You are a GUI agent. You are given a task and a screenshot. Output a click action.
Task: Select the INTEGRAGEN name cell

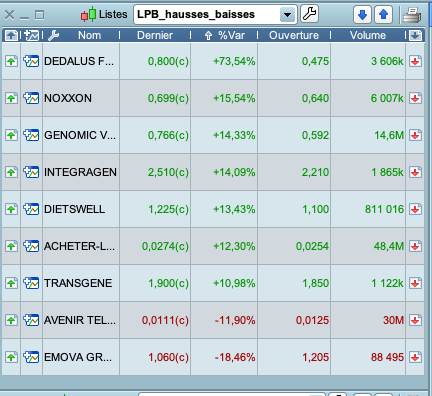(80, 172)
